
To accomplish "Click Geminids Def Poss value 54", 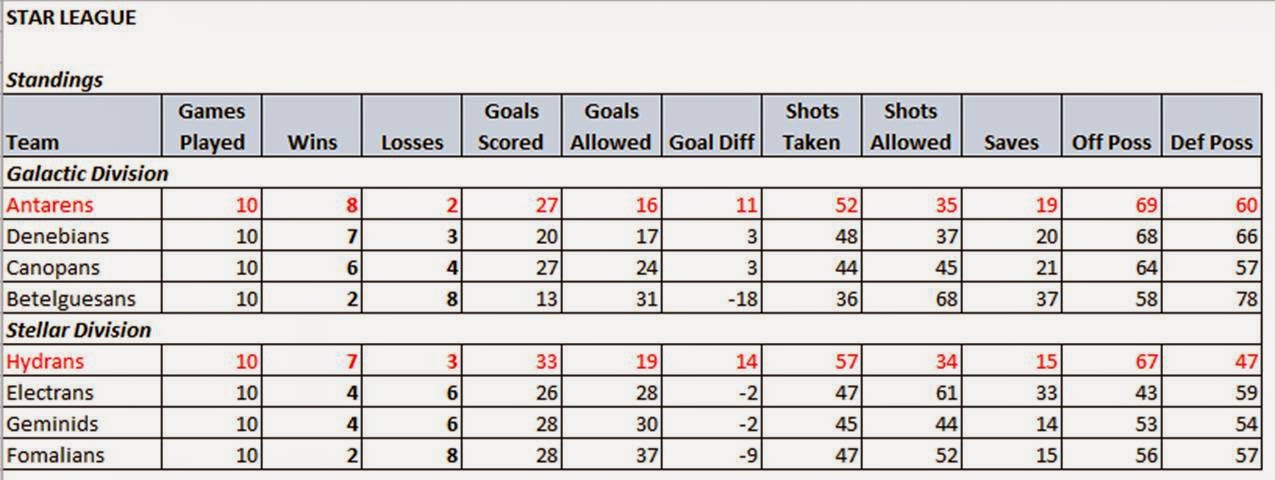I will point(1211,424).
